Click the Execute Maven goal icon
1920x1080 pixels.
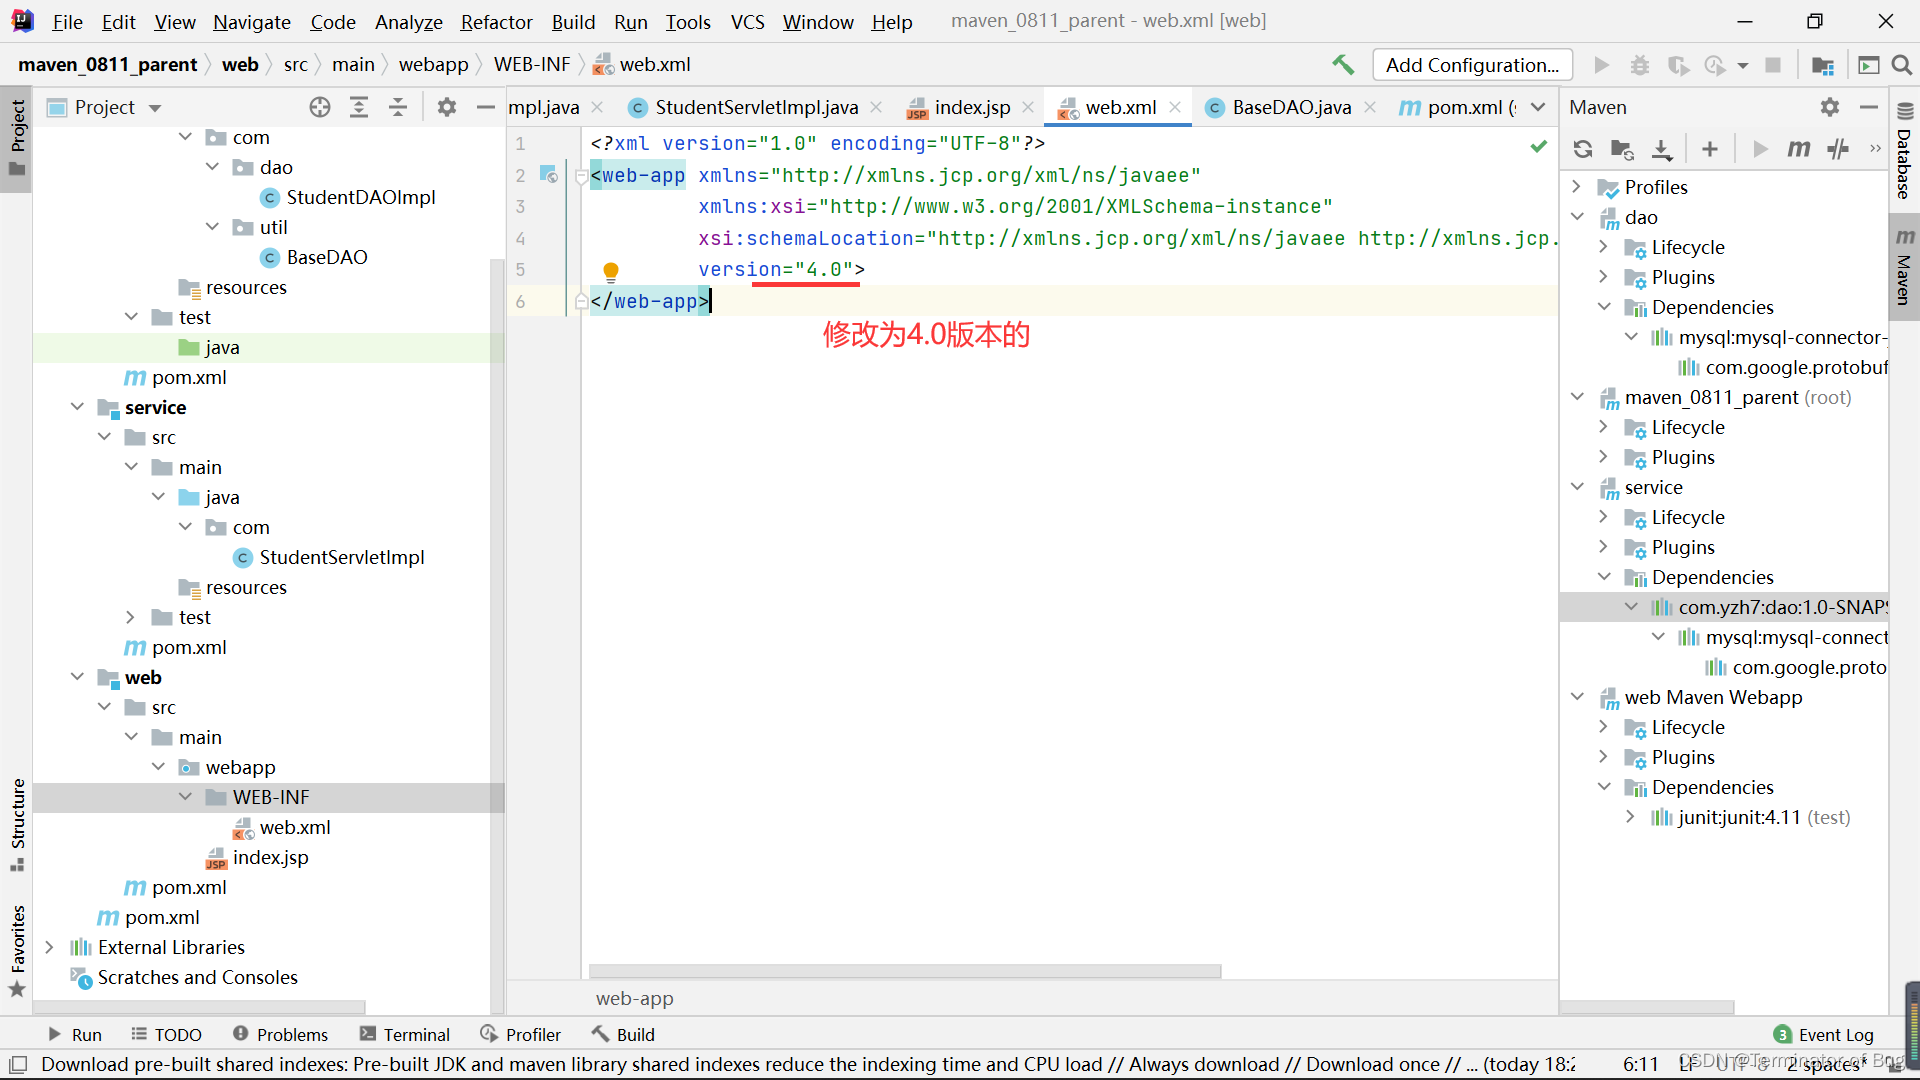tap(1797, 148)
